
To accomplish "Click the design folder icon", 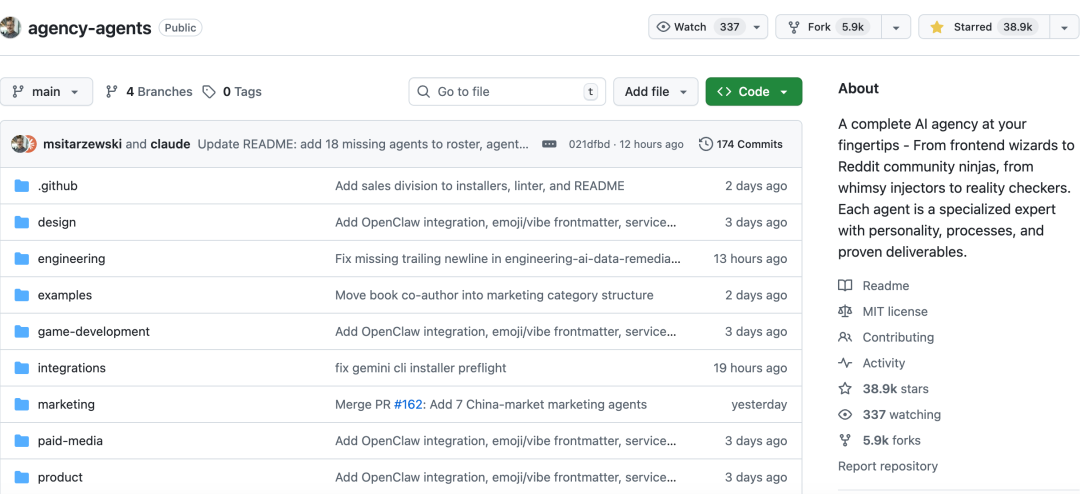I will click(22, 223).
